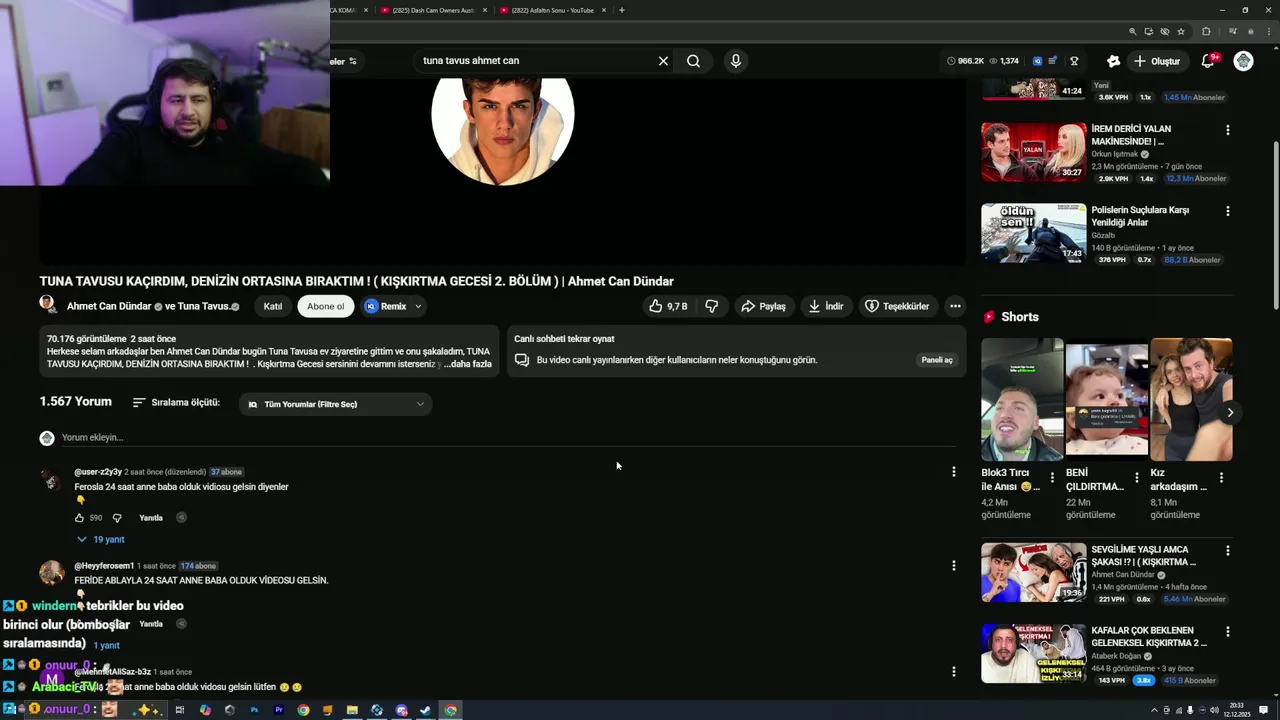Open YouTube notifications bell
1280x720 pixels.
[x=1208, y=61]
